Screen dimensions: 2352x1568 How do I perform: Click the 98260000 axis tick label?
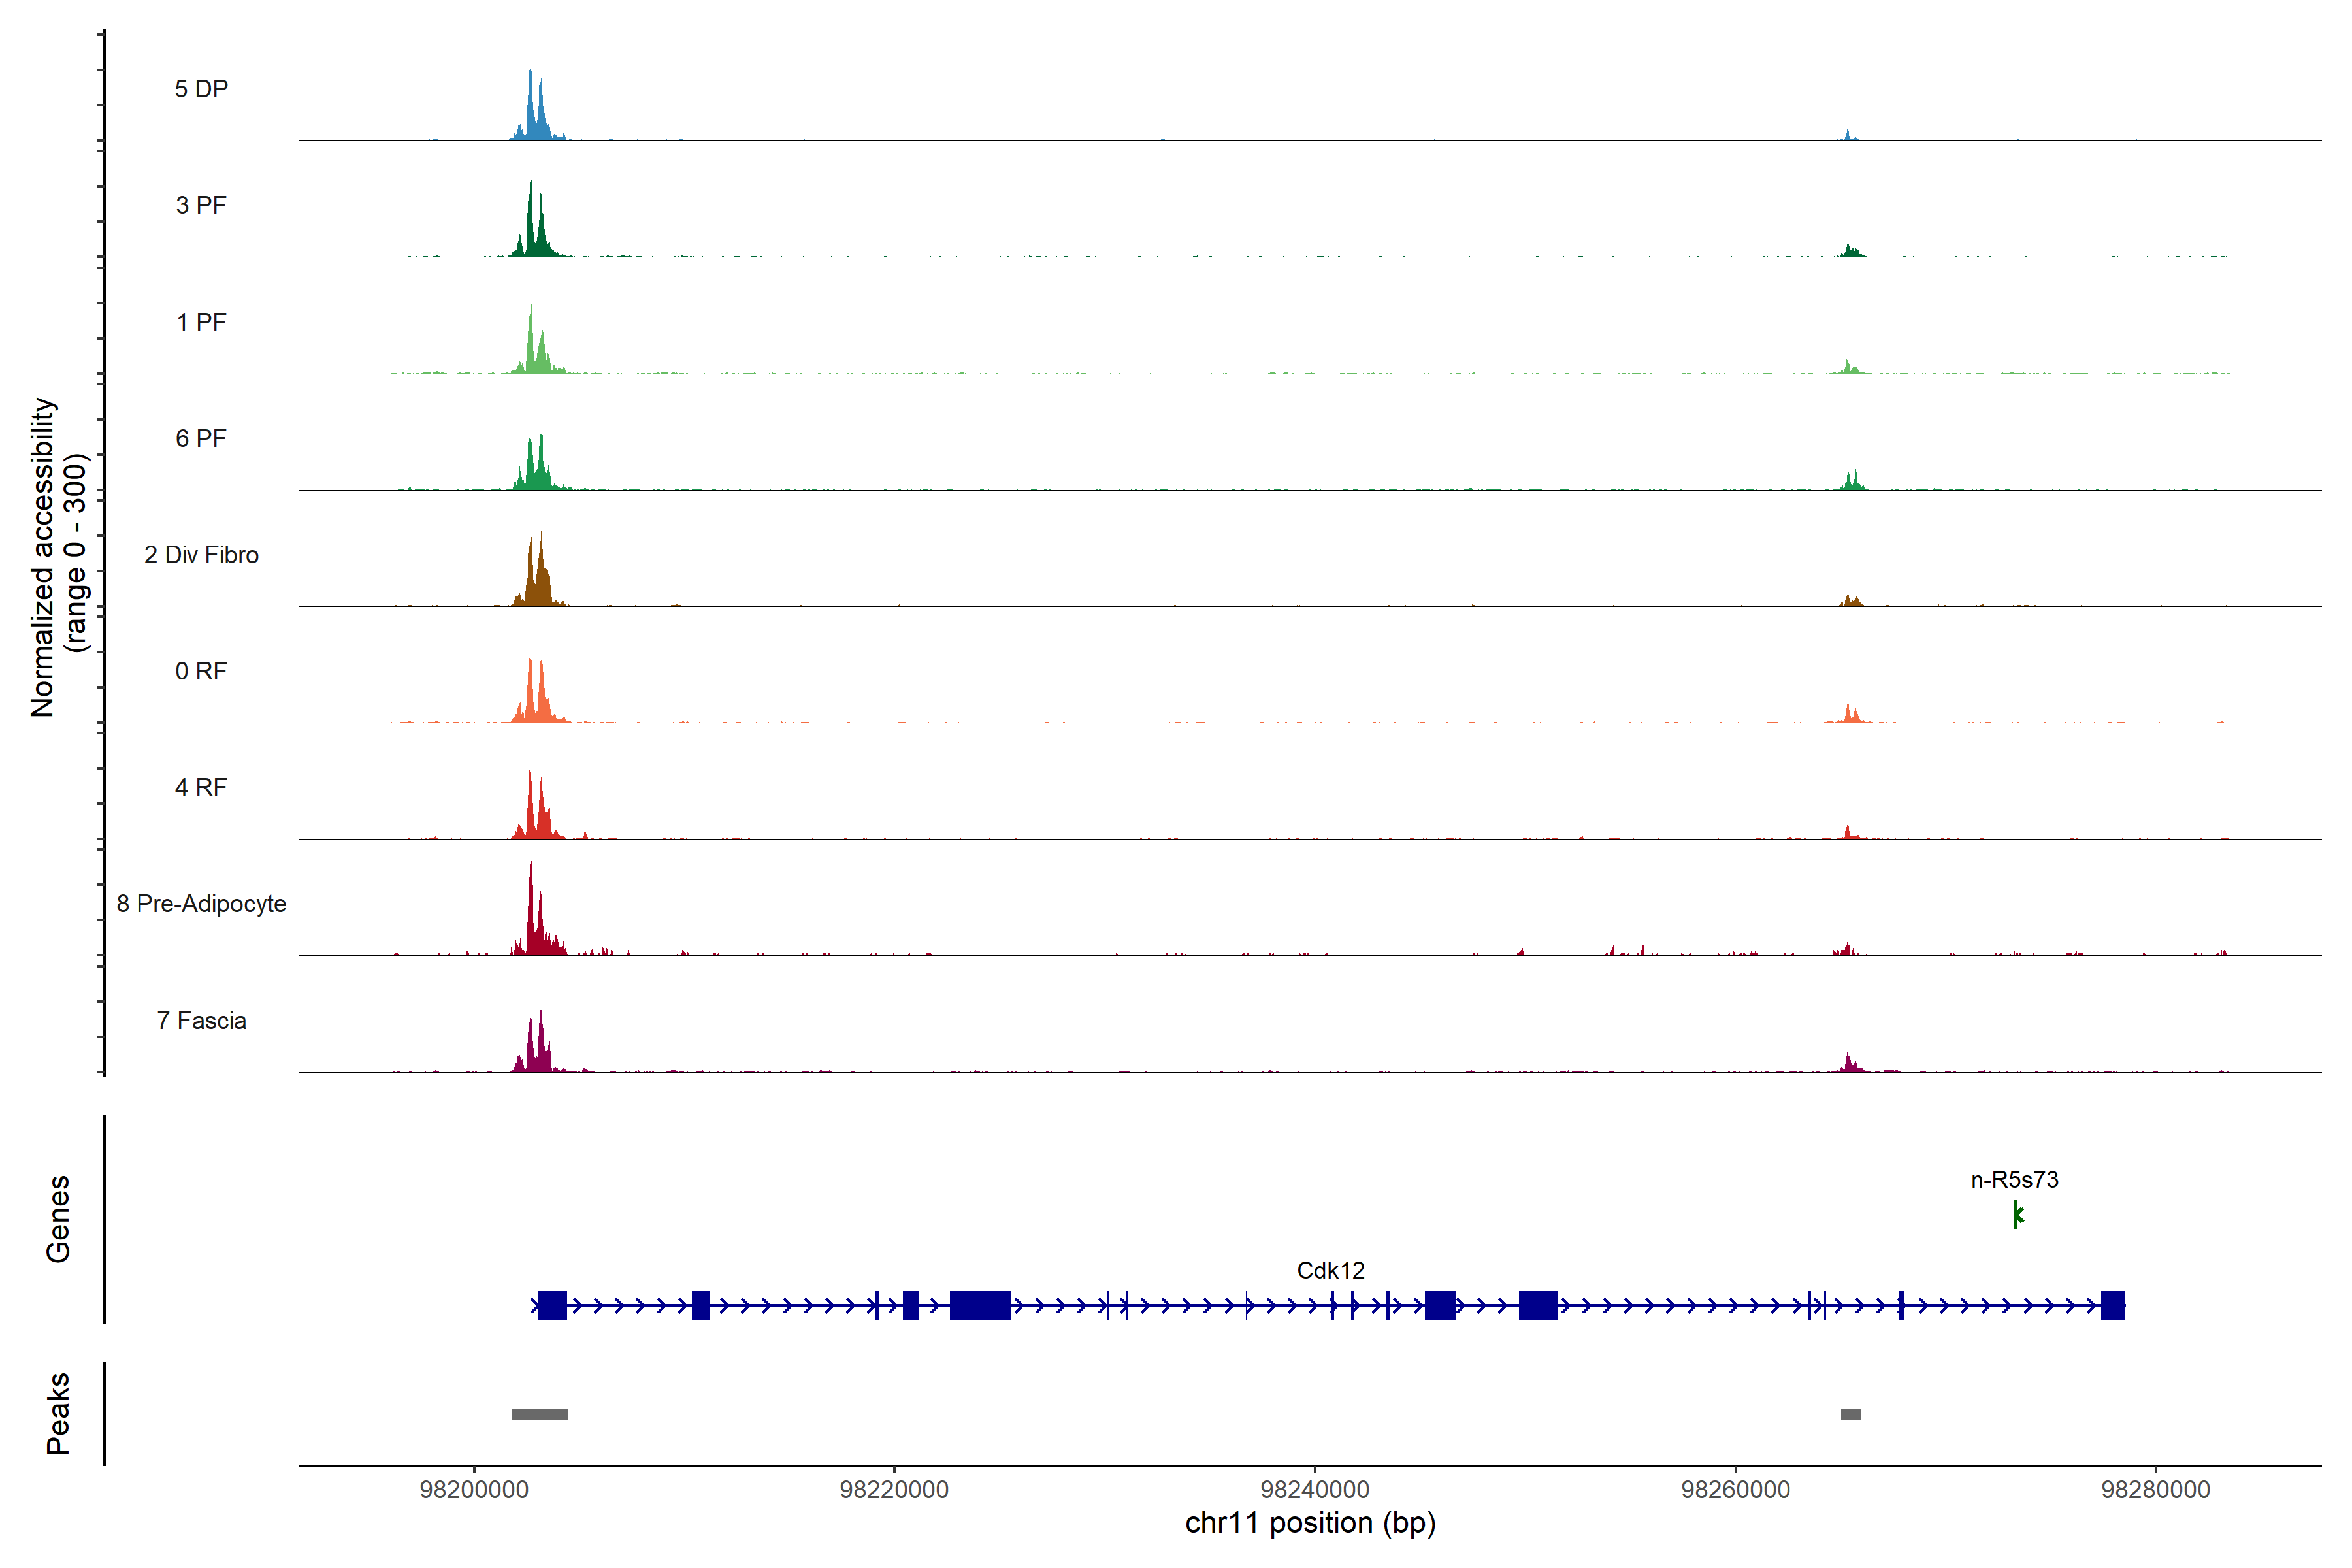point(1735,1490)
